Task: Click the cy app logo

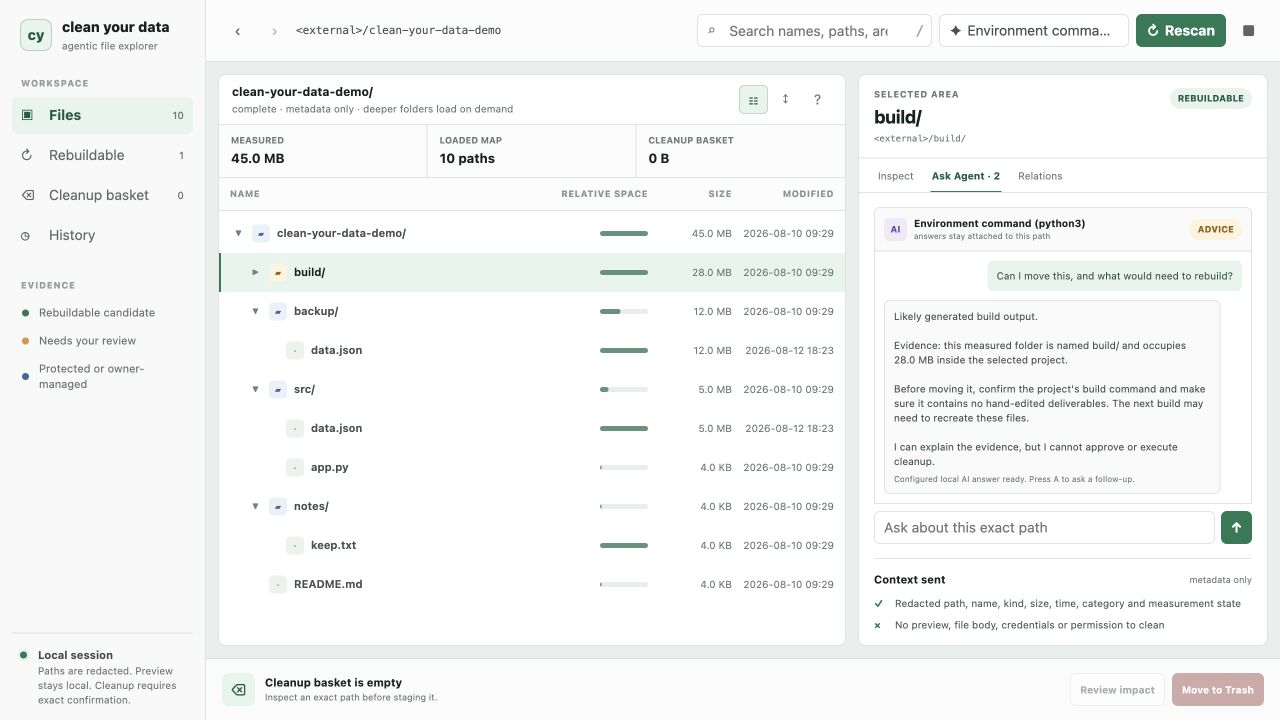Action: (36, 35)
